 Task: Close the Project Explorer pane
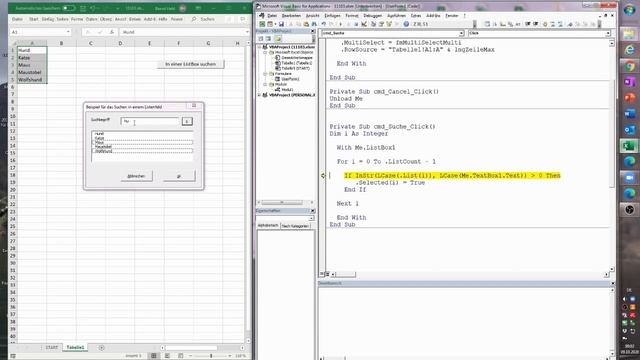click(313, 31)
